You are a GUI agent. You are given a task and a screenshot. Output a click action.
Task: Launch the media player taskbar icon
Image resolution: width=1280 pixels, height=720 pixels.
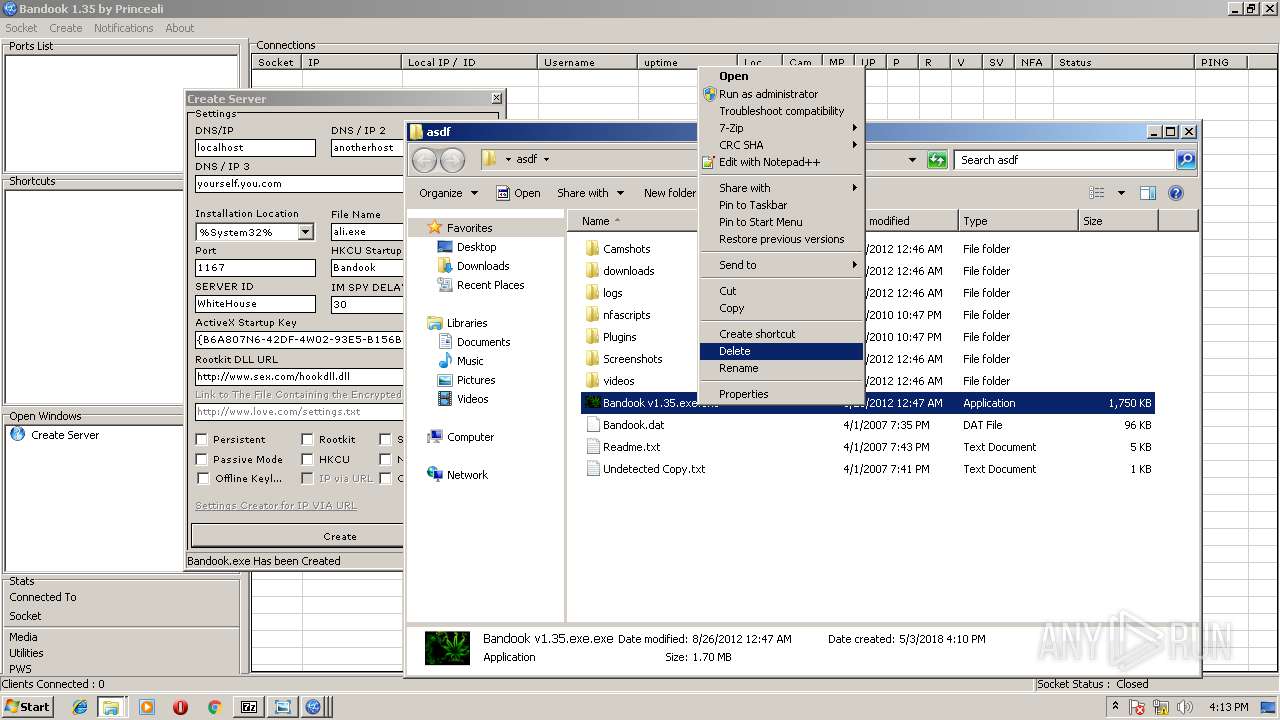tap(147, 707)
